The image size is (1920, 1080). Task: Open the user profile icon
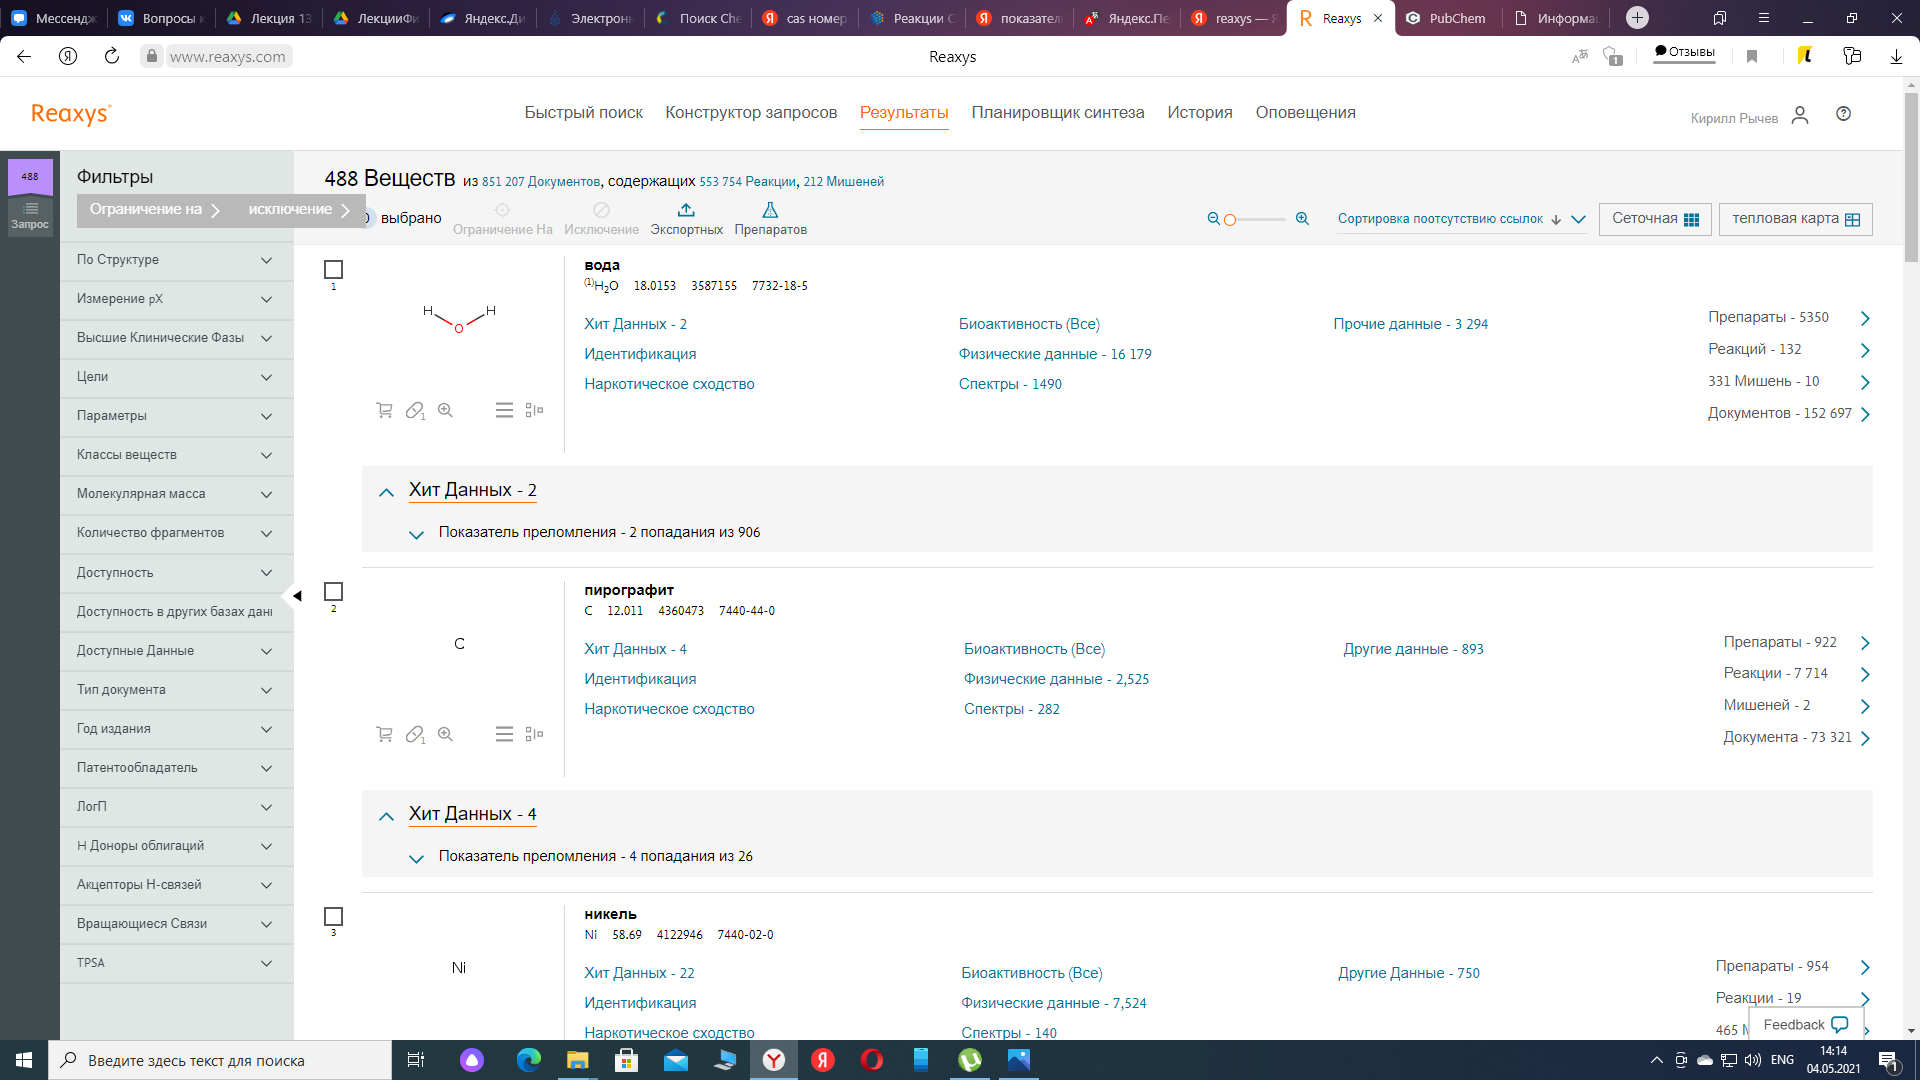click(1800, 115)
